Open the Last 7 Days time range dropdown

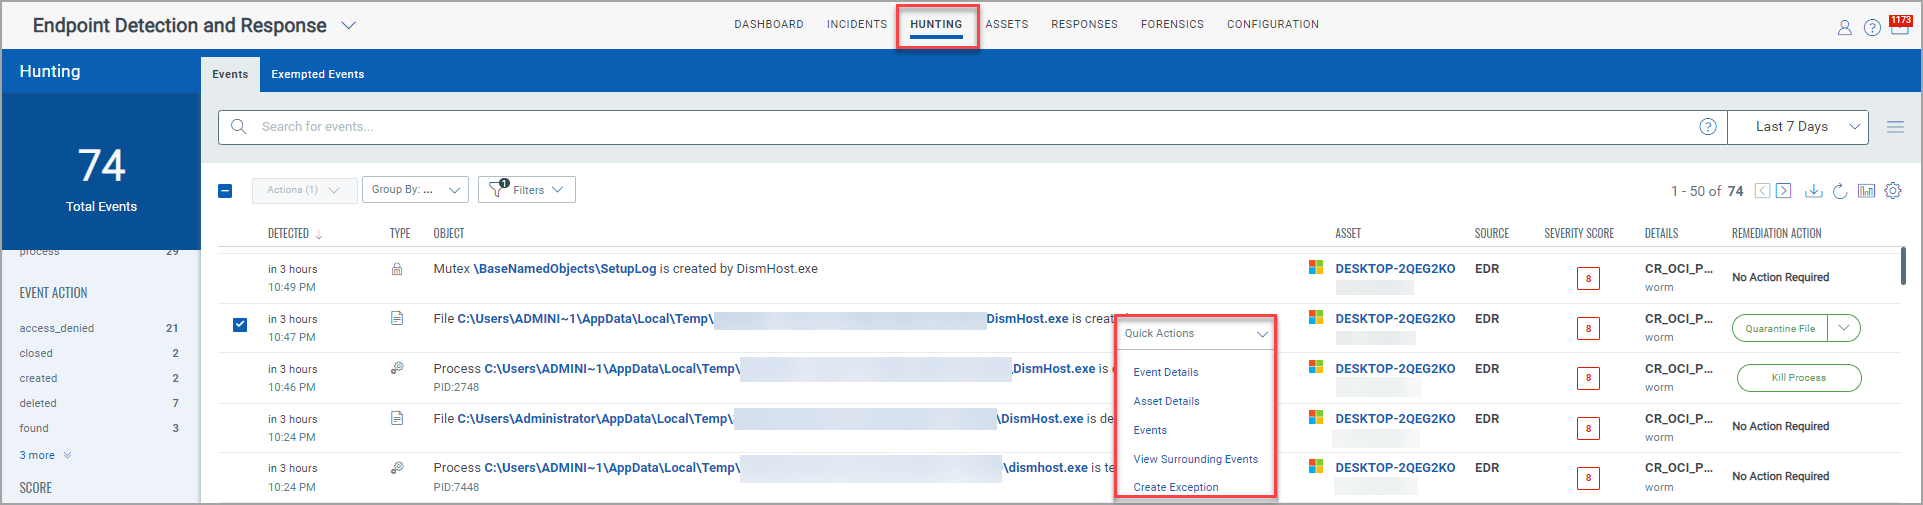click(x=1798, y=127)
